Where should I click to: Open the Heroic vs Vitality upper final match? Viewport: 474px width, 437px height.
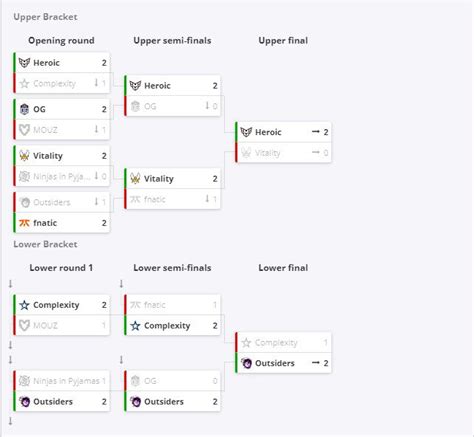coord(283,142)
